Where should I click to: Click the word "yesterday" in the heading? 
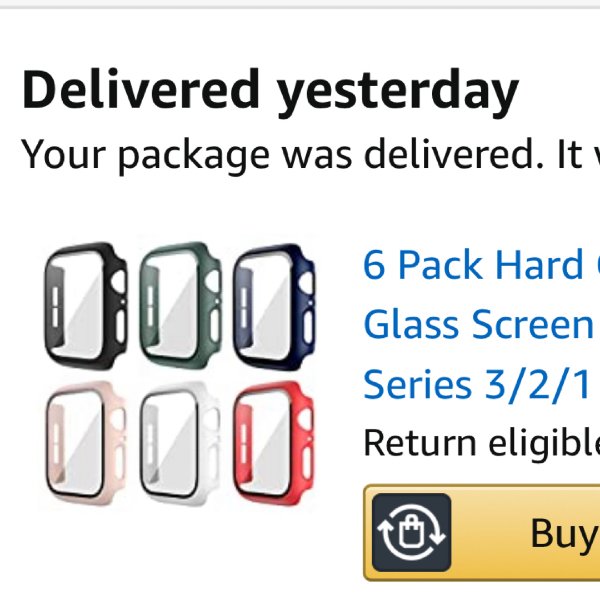(397, 94)
